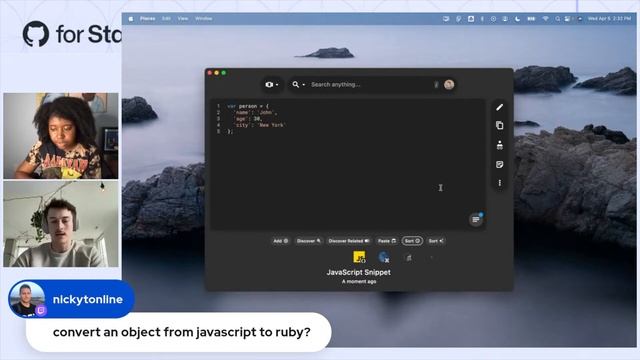This screenshot has height=360, width=640.
Task: Click code line containing age 30
Action: point(247,119)
